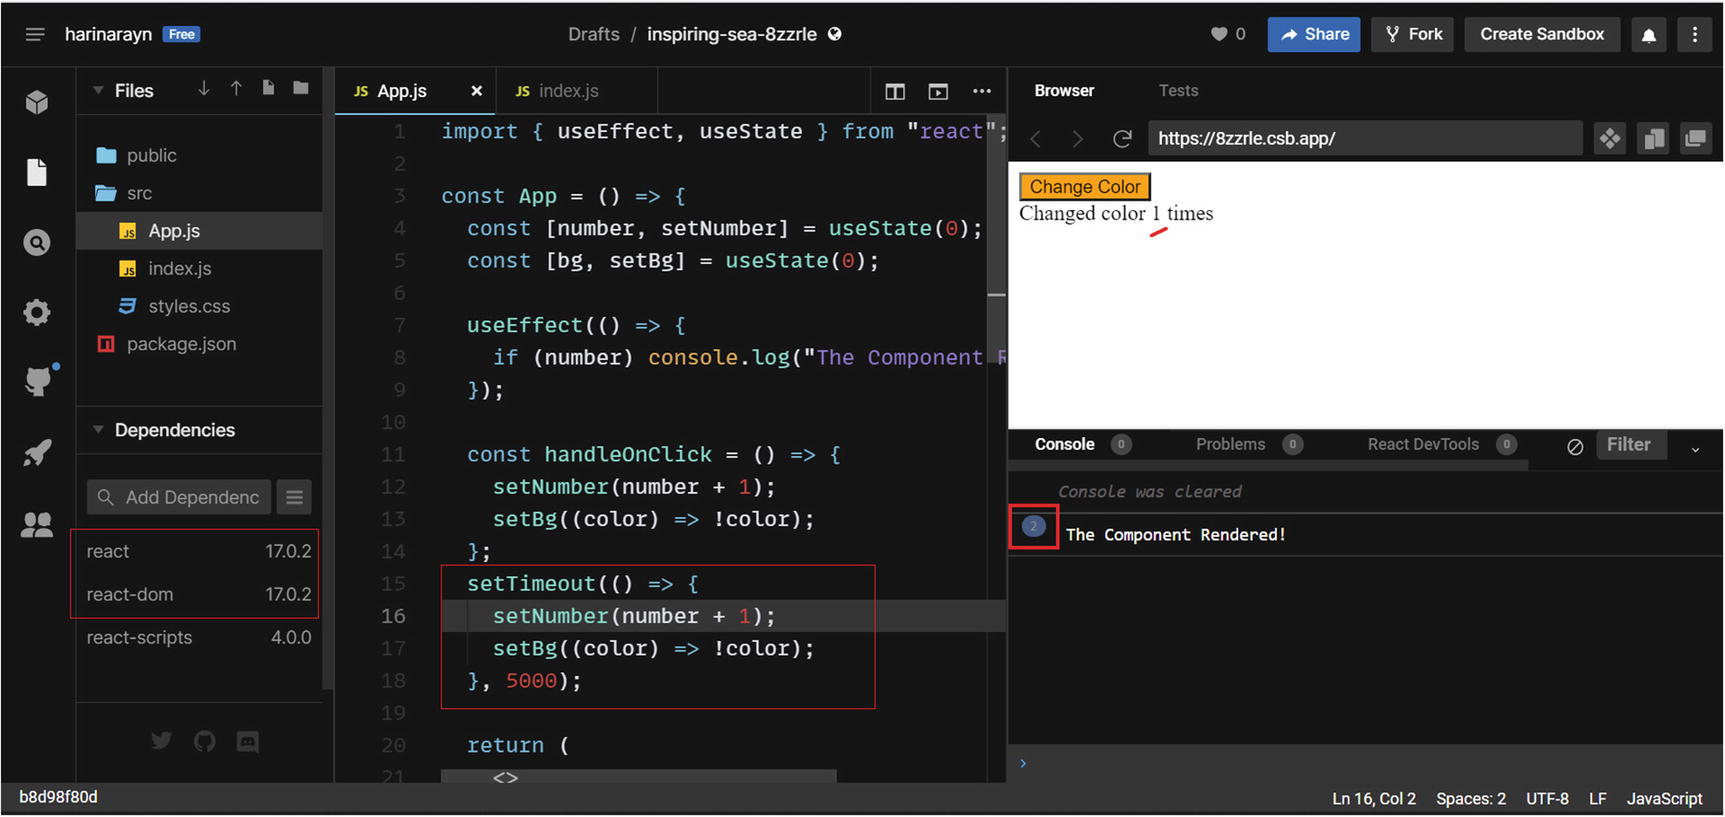The image size is (1725, 817).
Task: Click the Share button
Action: coord(1314,34)
